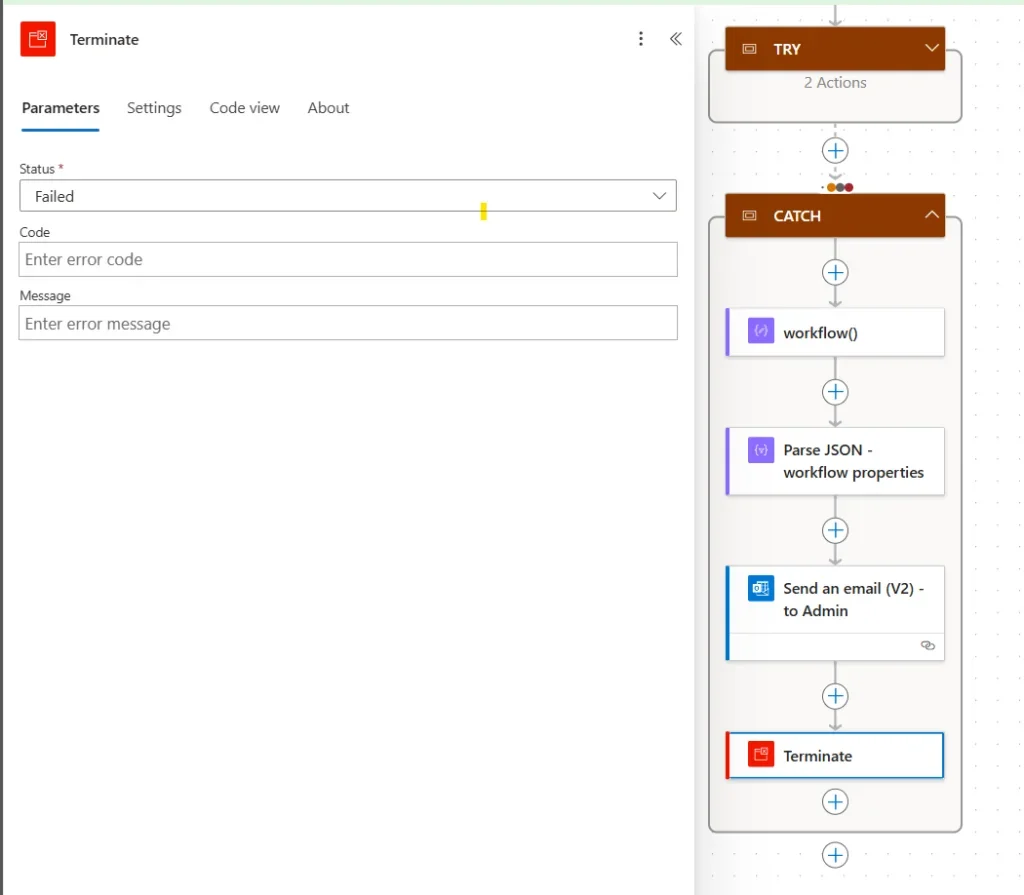
Task: Select the Terminate action card in CATCH
Action: click(835, 756)
